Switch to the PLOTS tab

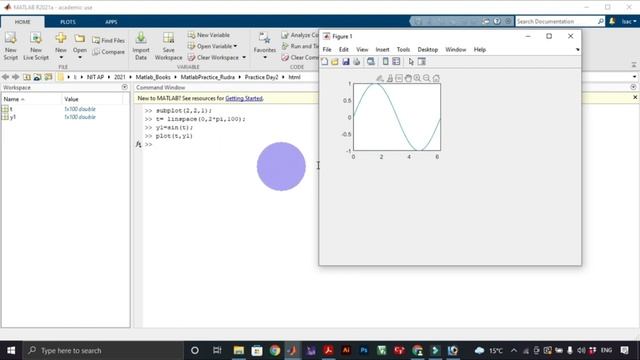(68, 22)
